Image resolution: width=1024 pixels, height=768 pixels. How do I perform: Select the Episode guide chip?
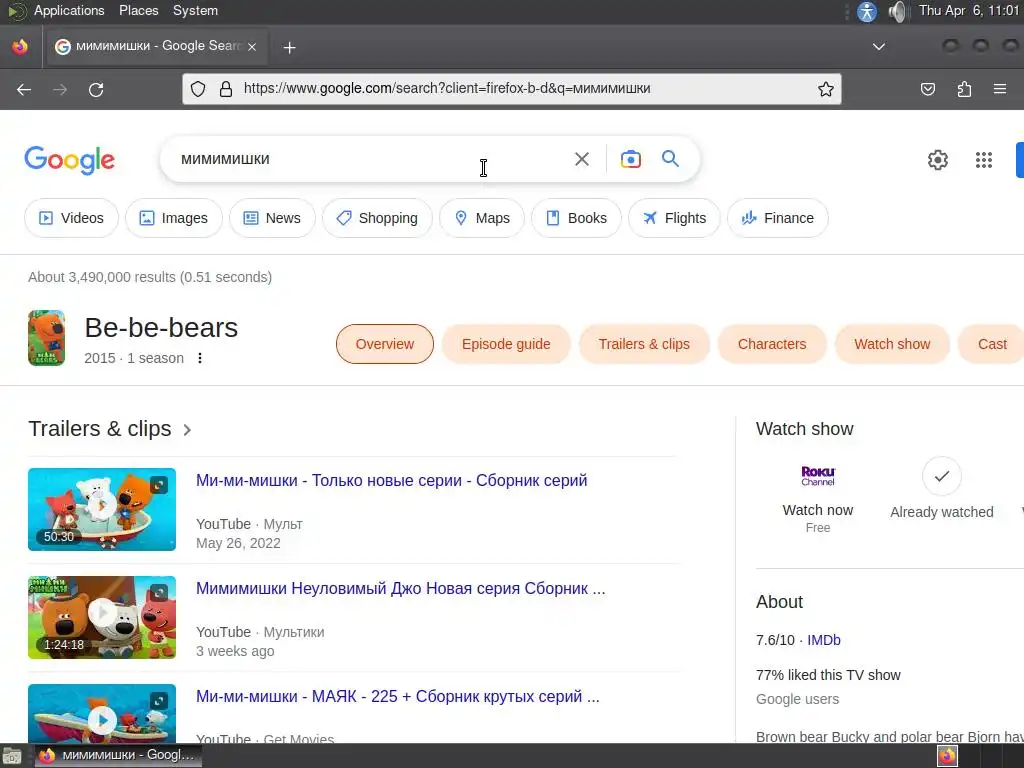[506, 344]
